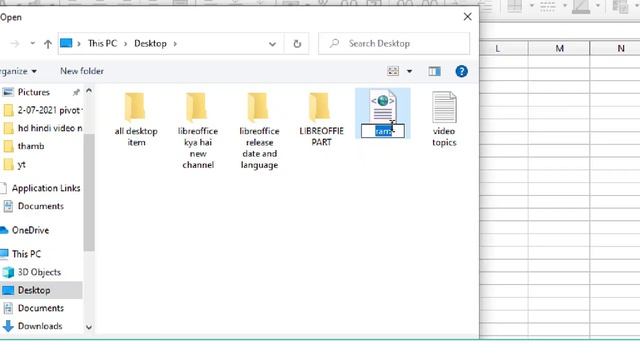Click the navigation pane scrollbar thumb

point(89,192)
